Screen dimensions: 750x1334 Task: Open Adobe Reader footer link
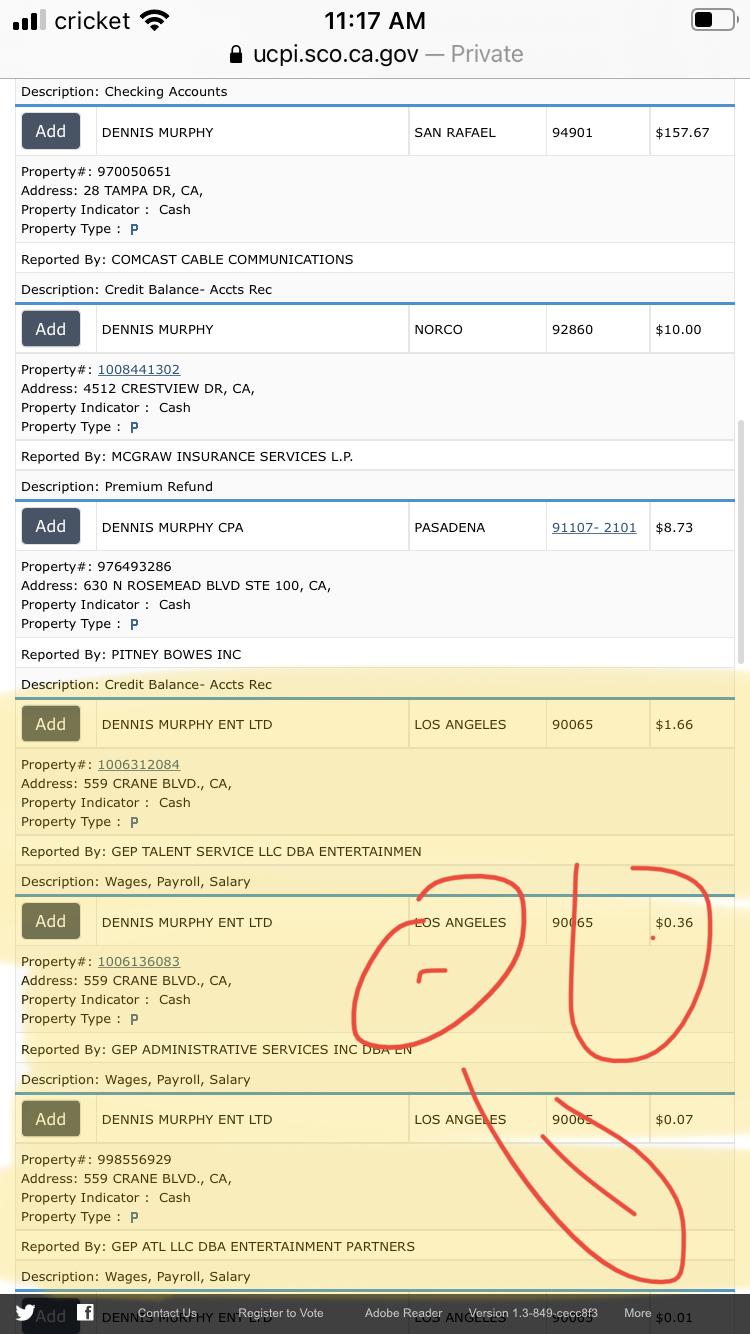point(403,1313)
